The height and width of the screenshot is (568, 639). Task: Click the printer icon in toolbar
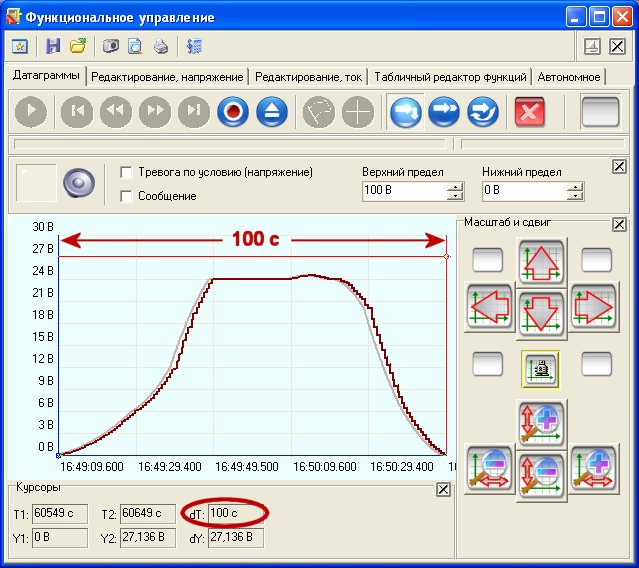click(x=160, y=46)
